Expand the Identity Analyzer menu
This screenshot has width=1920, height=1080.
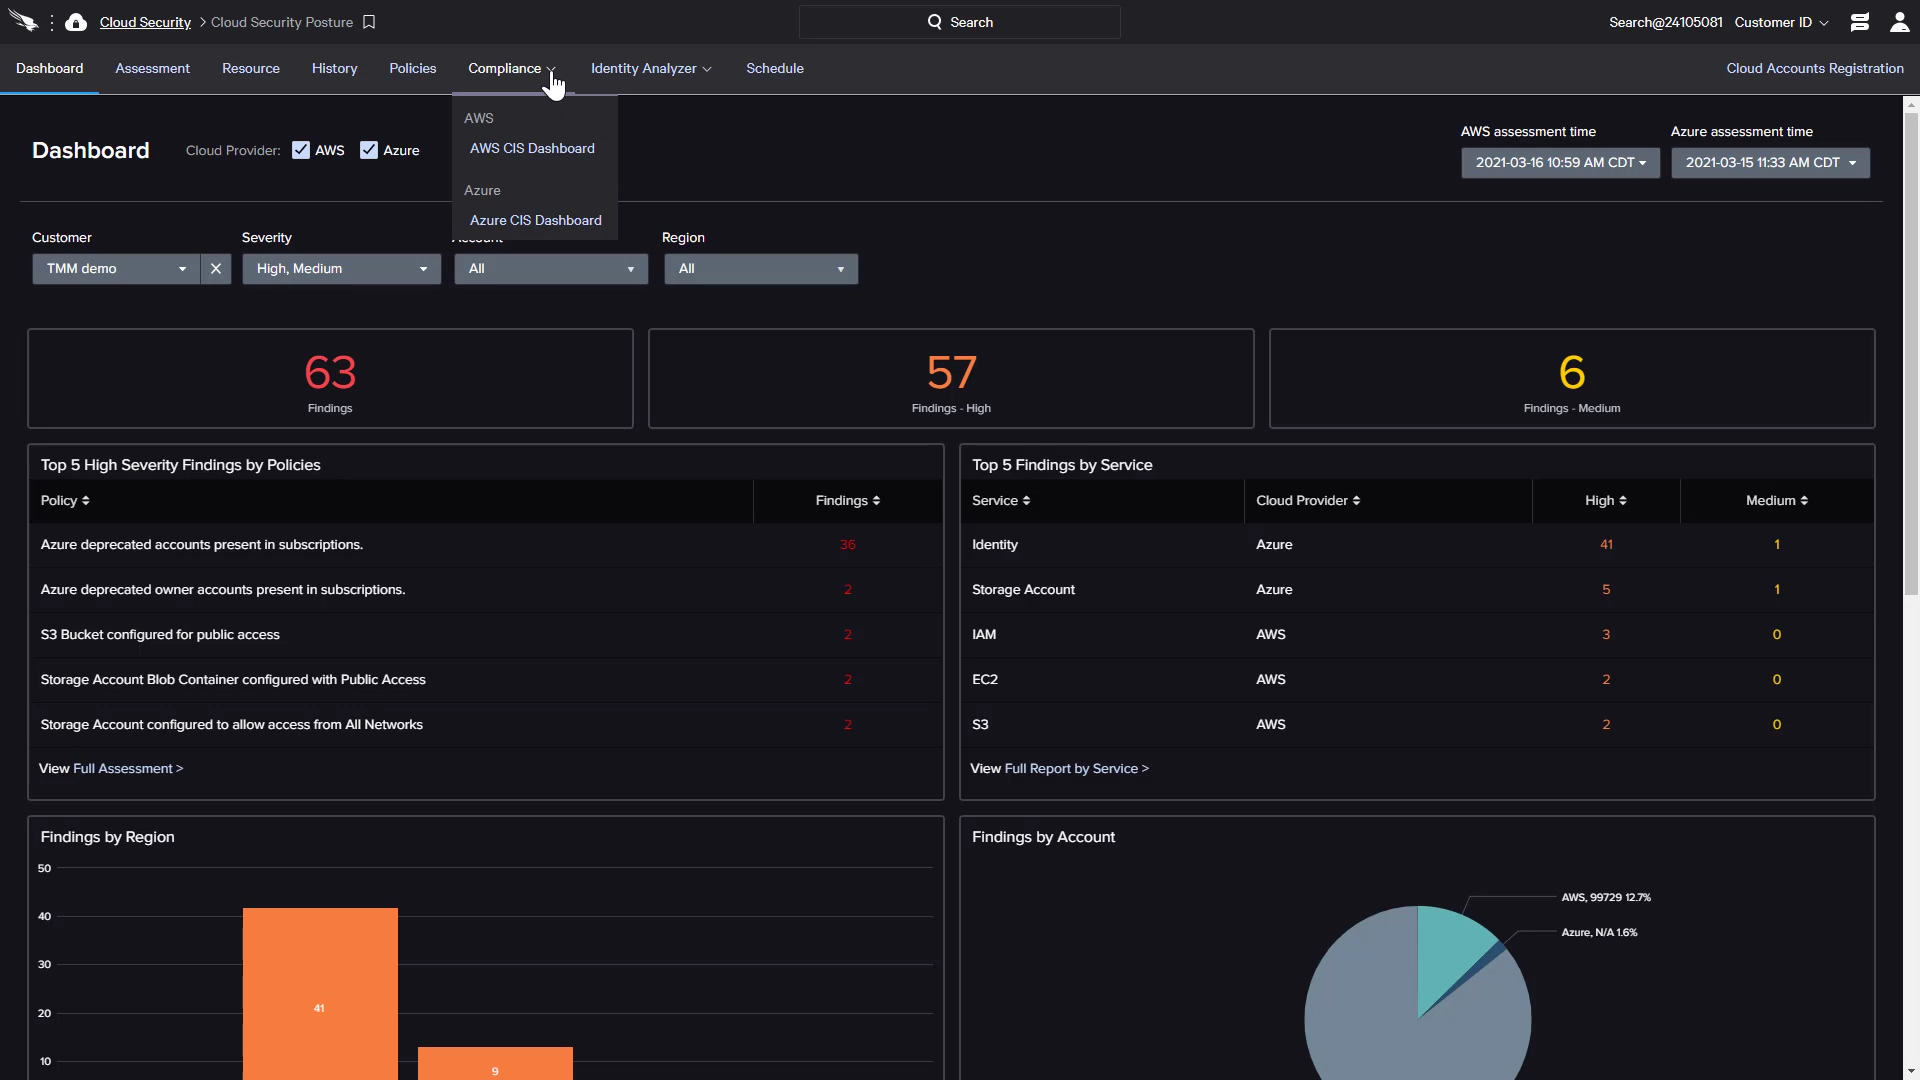tap(651, 69)
